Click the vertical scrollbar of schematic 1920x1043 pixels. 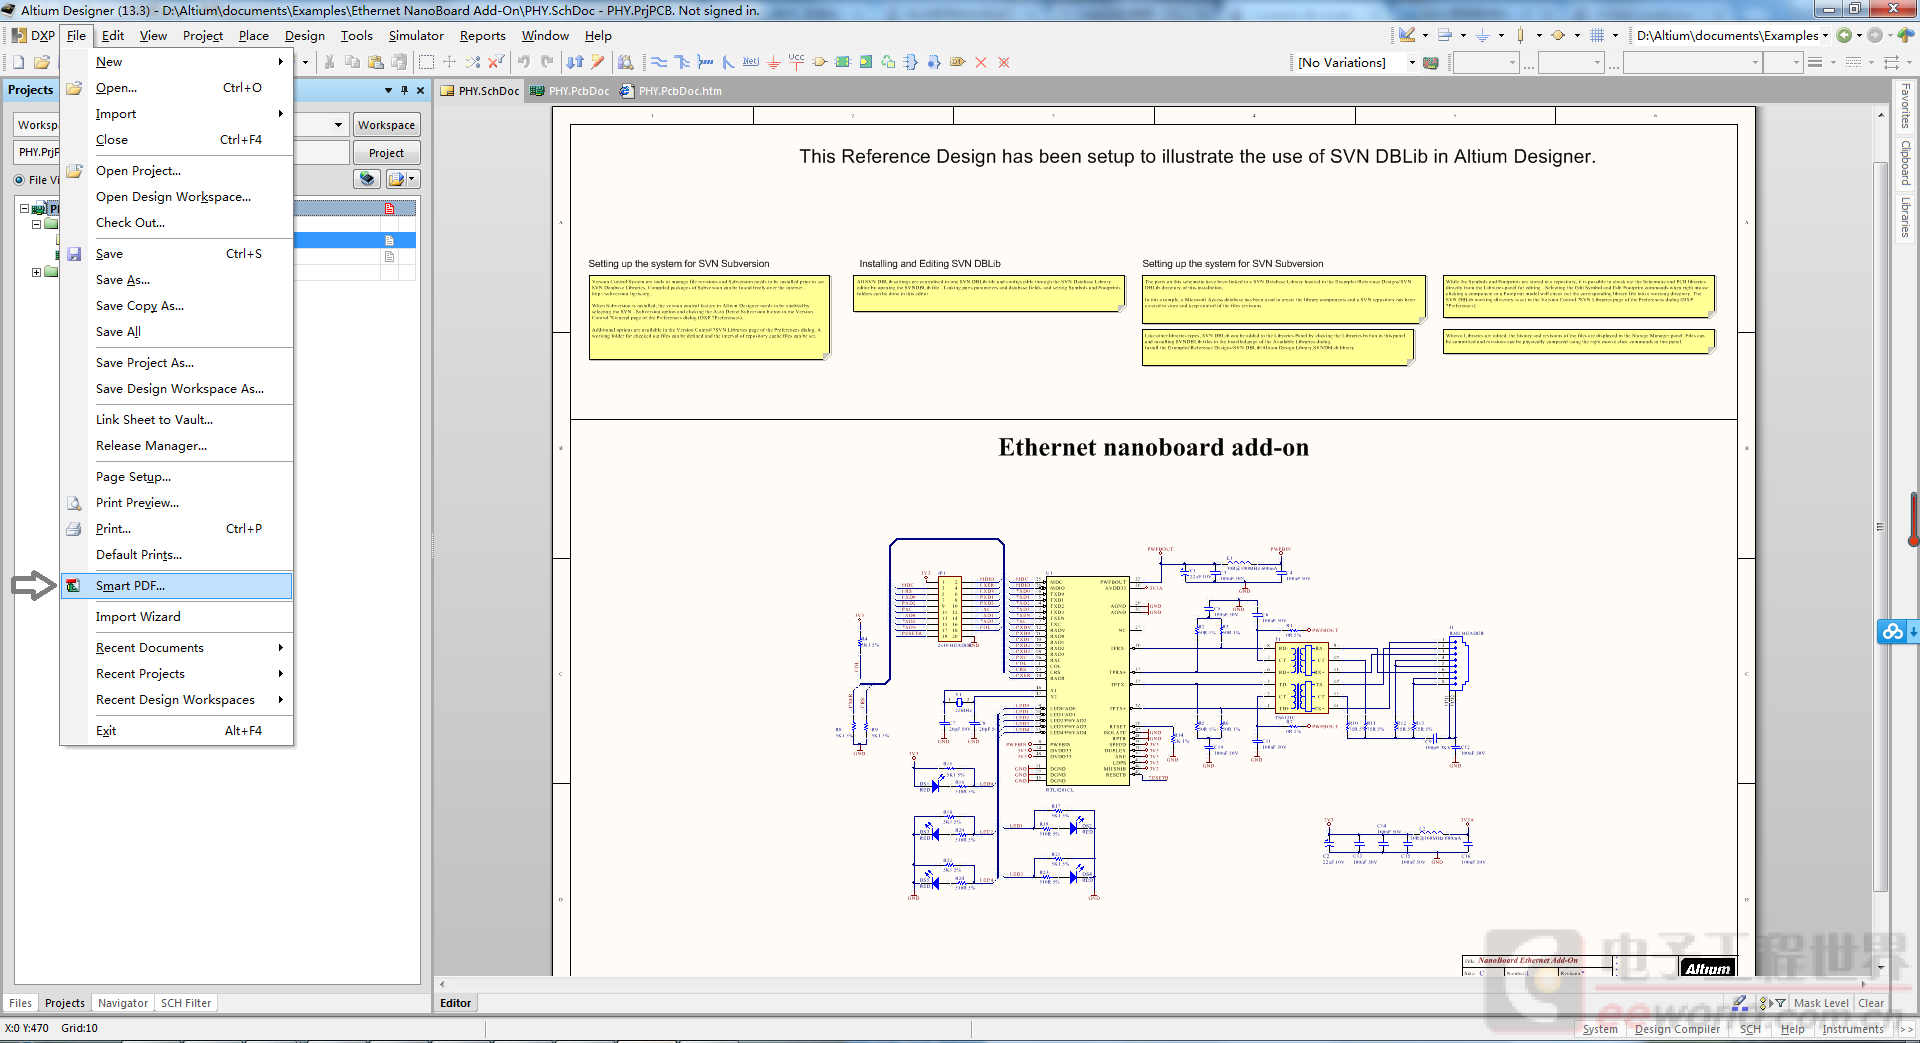(x=1880, y=526)
